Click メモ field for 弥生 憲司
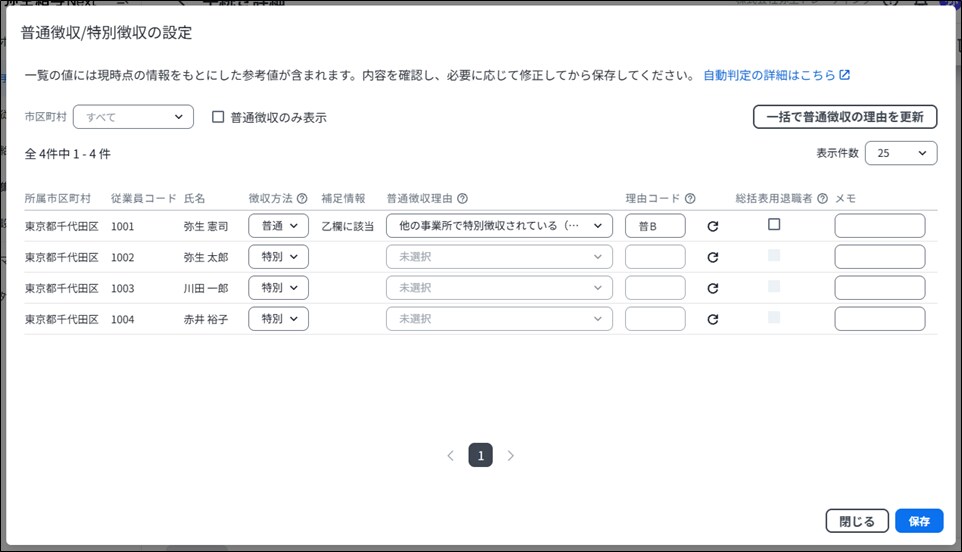 click(x=880, y=226)
